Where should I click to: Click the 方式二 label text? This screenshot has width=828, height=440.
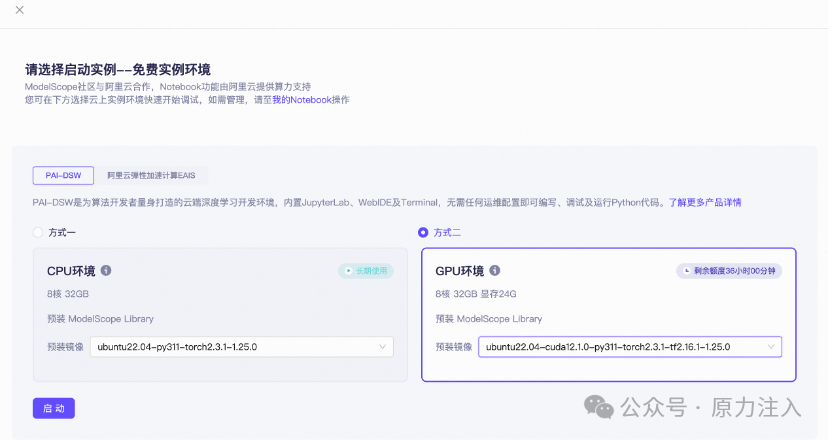coord(447,232)
